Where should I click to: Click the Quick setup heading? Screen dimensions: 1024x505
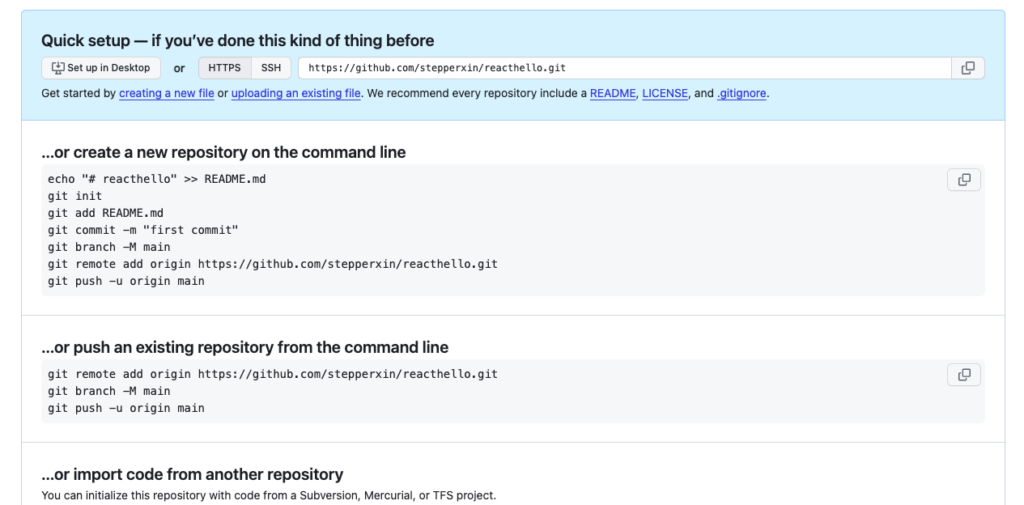pyautogui.click(x=238, y=41)
